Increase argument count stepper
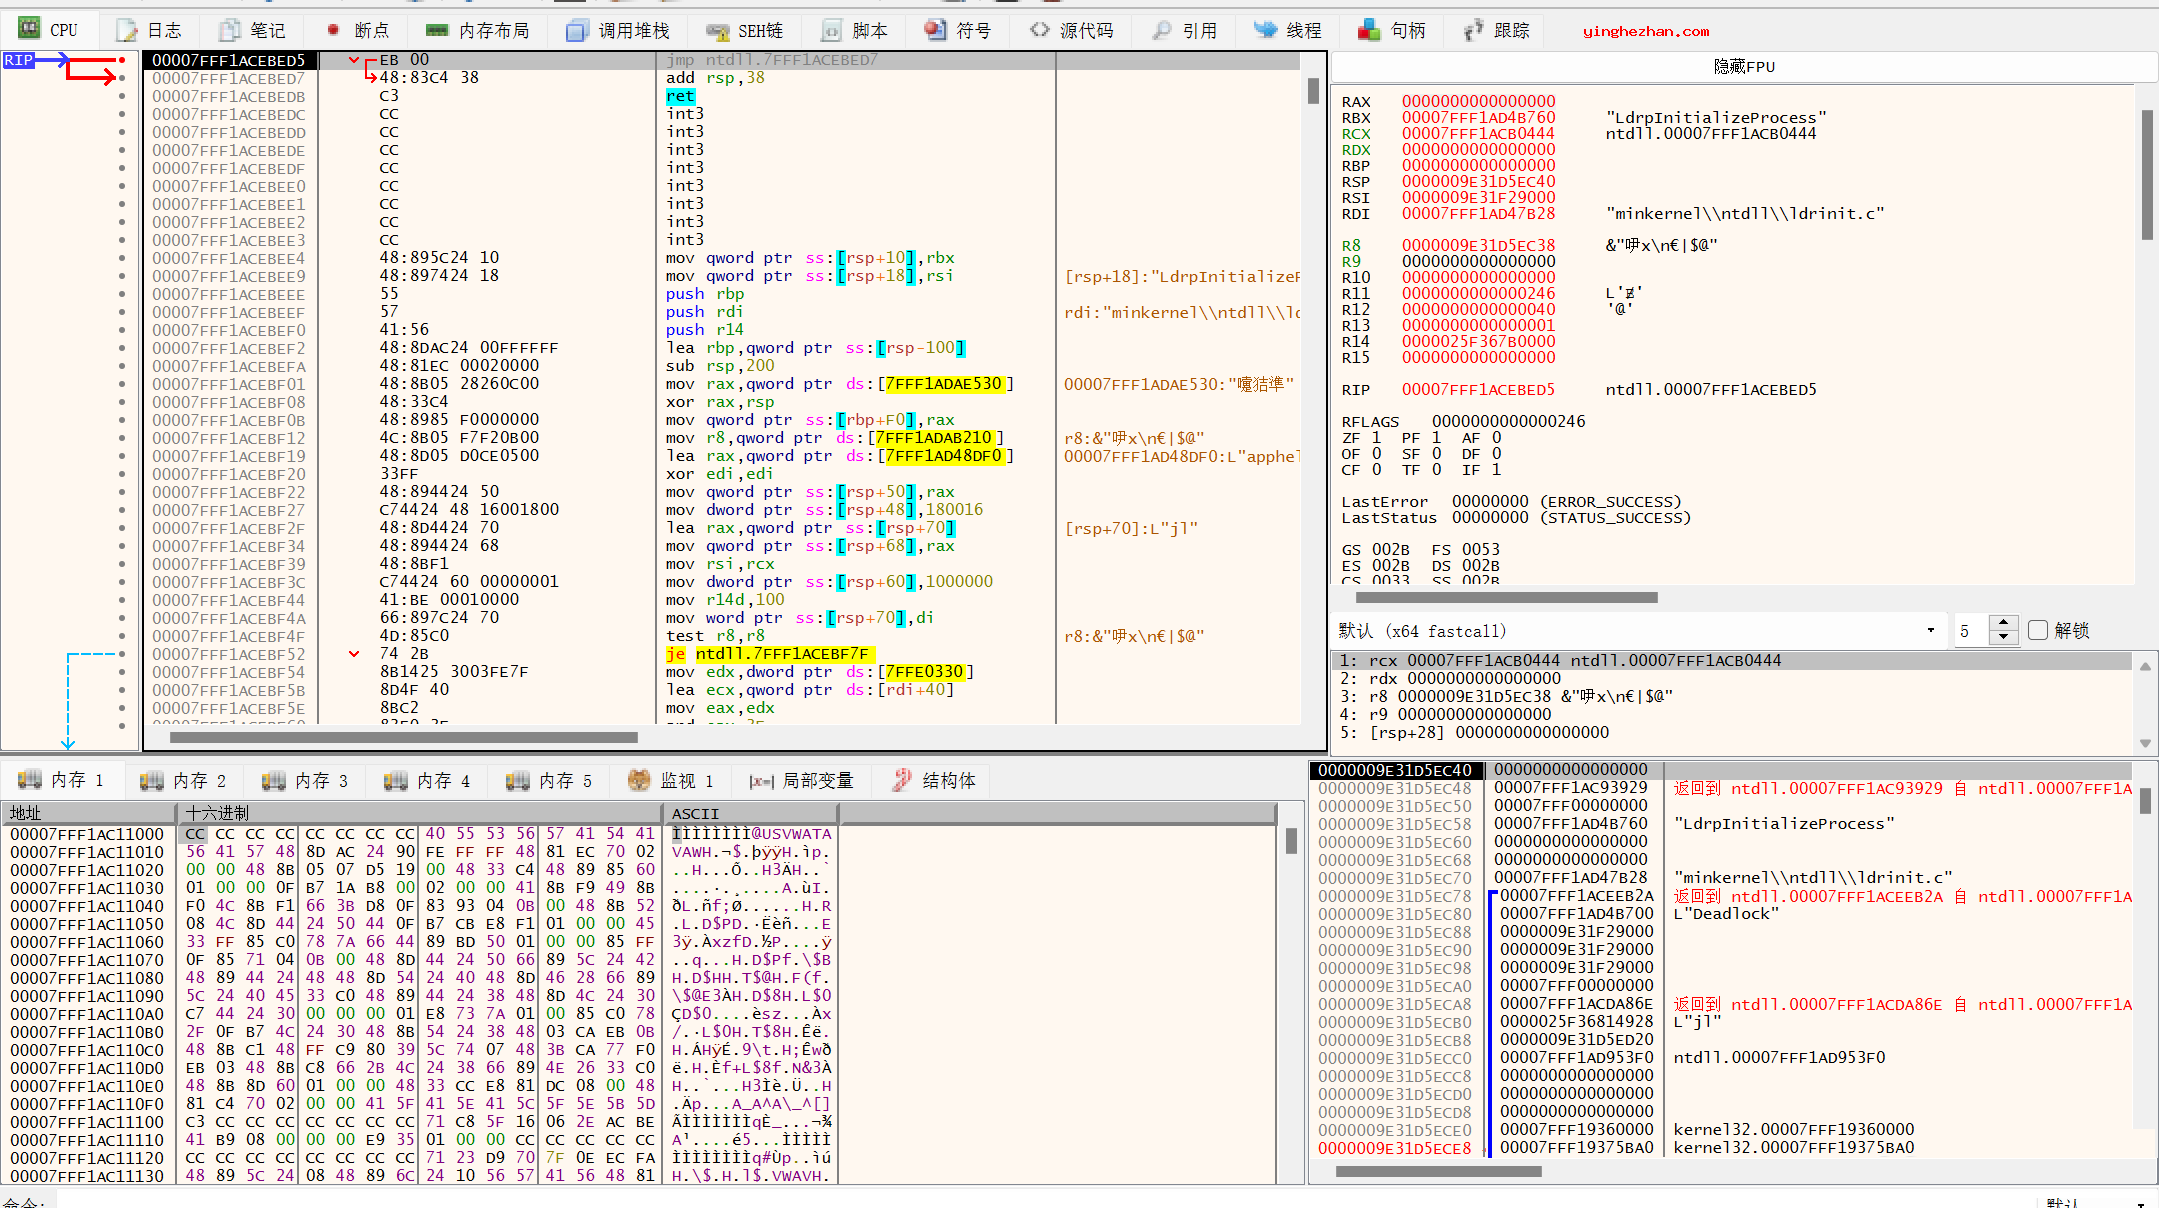Screen dimensions: 2159x1208 [x=2003, y=623]
